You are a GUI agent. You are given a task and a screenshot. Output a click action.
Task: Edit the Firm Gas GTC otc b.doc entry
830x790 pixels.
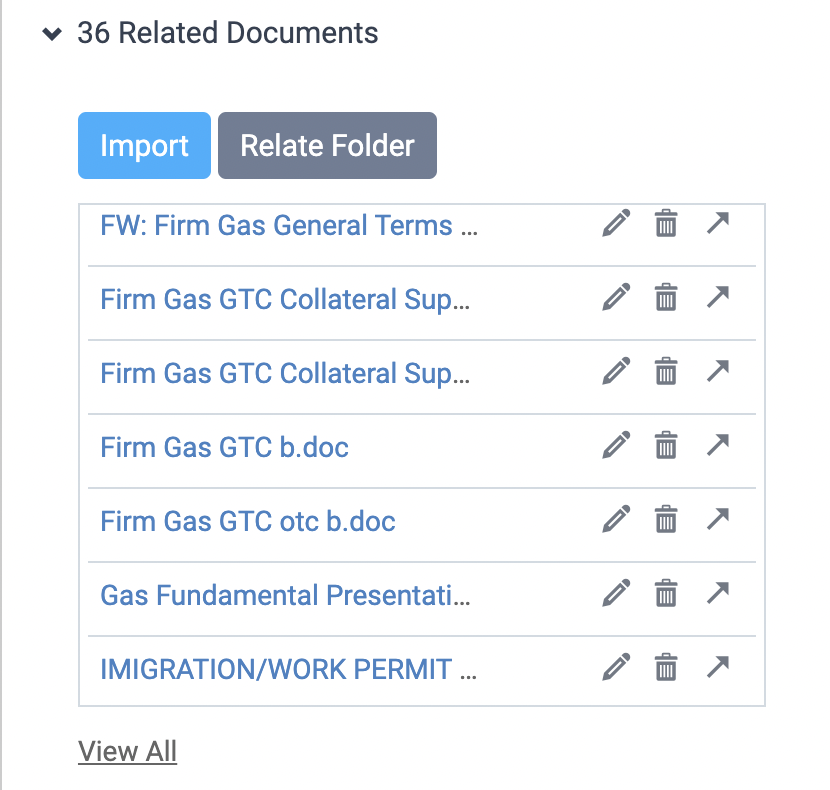[616, 519]
